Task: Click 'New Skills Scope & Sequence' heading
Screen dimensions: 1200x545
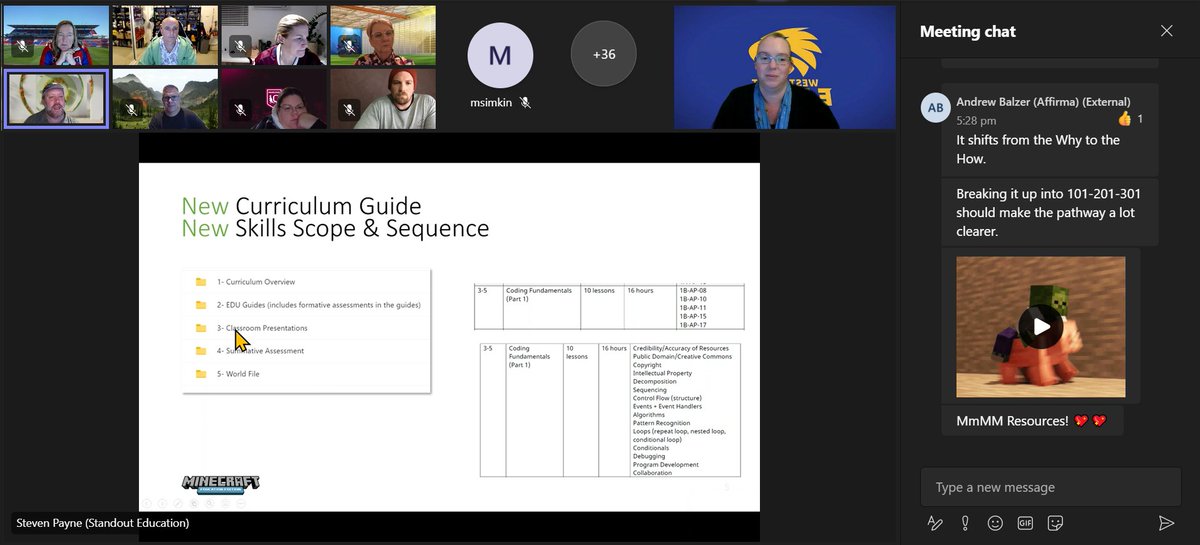Action: (x=335, y=229)
